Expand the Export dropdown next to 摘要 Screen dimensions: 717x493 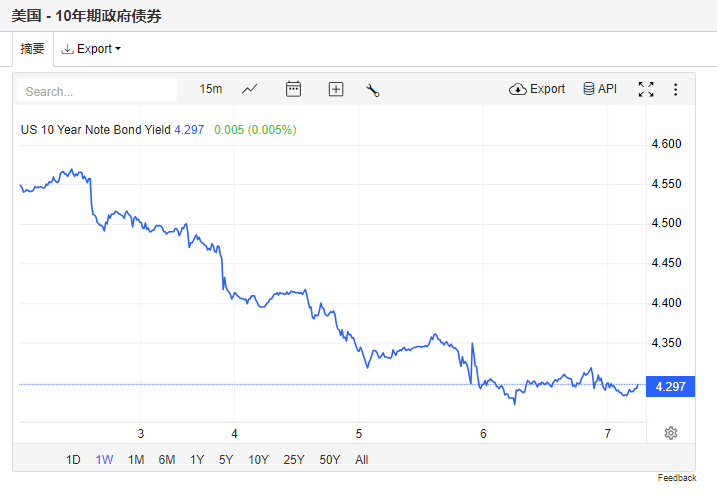tap(91, 49)
